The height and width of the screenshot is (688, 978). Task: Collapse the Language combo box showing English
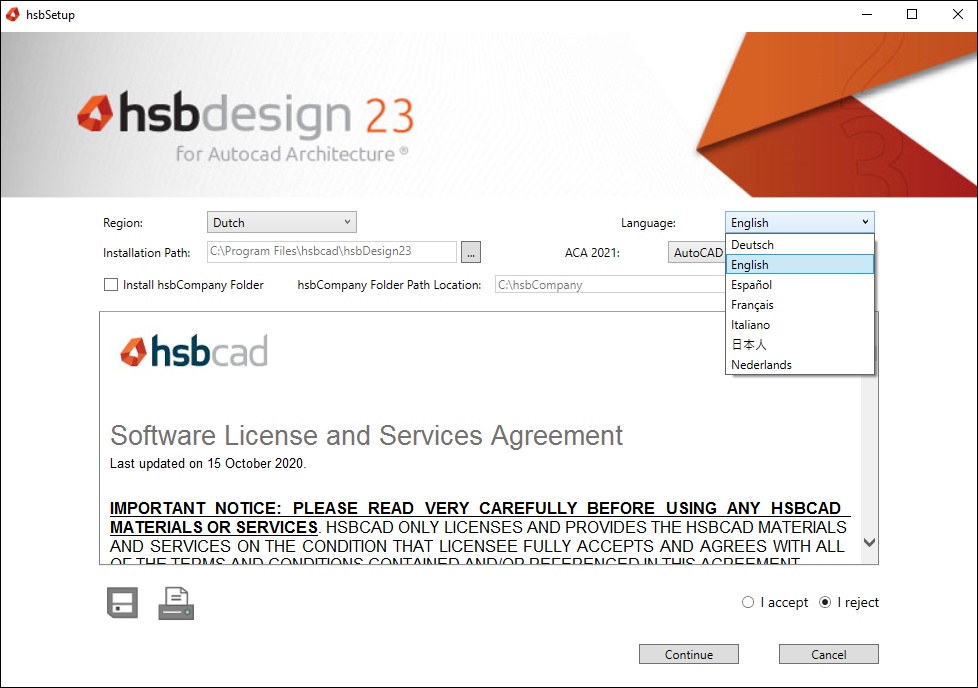800,222
